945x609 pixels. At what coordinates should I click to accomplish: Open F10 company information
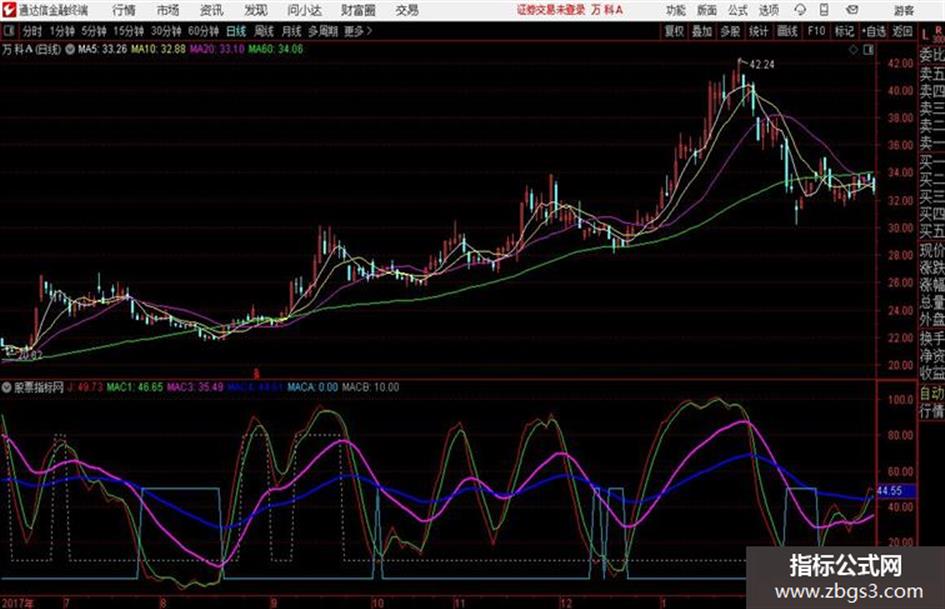pos(816,31)
